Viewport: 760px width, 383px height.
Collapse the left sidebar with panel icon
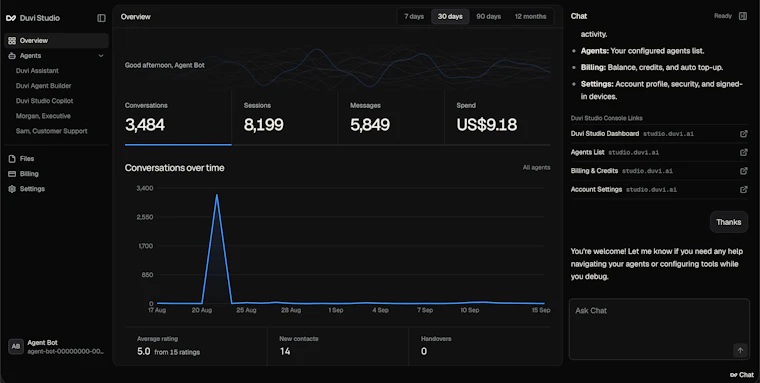tap(101, 18)
